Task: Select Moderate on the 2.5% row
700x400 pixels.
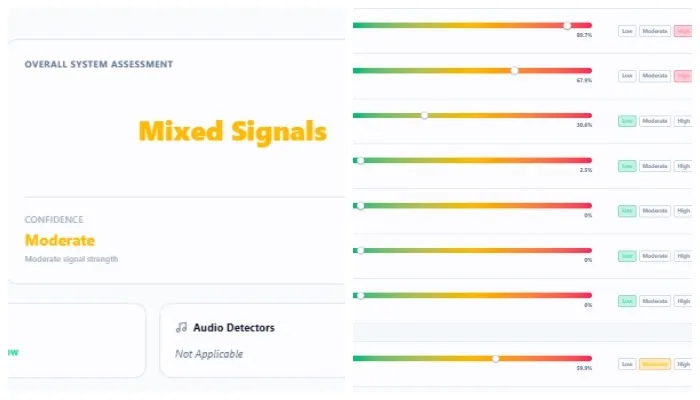Action: tap(655, 166)
